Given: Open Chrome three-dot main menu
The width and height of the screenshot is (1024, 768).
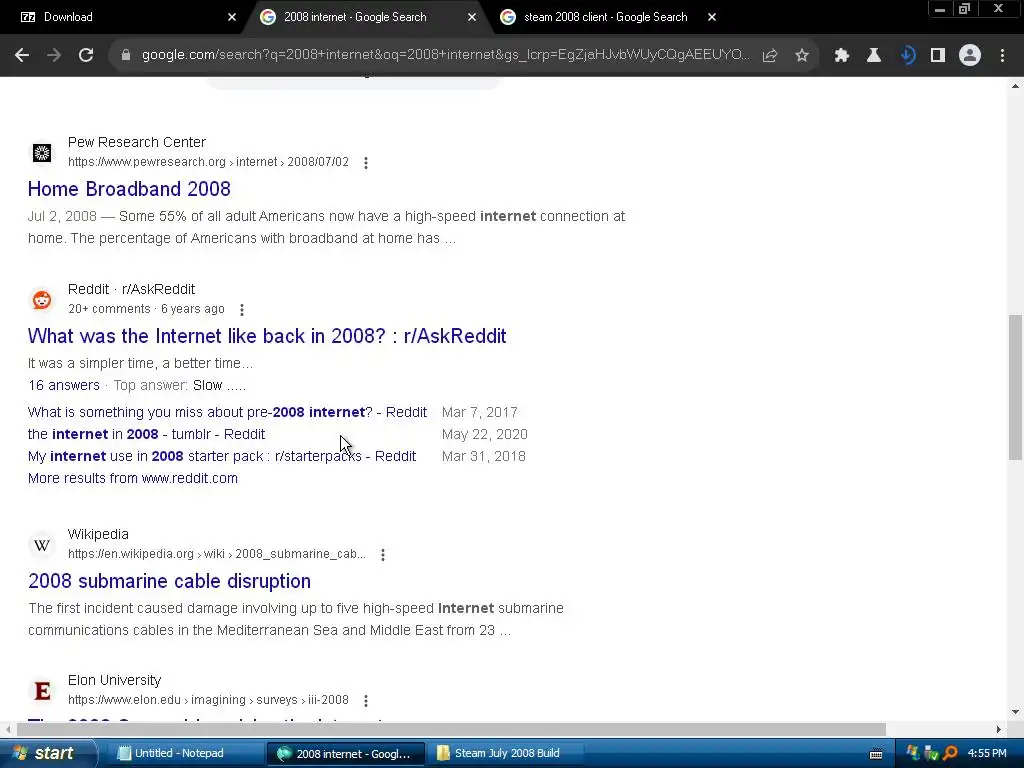Looking at the screenshot, I should [x=1002, y=56].
